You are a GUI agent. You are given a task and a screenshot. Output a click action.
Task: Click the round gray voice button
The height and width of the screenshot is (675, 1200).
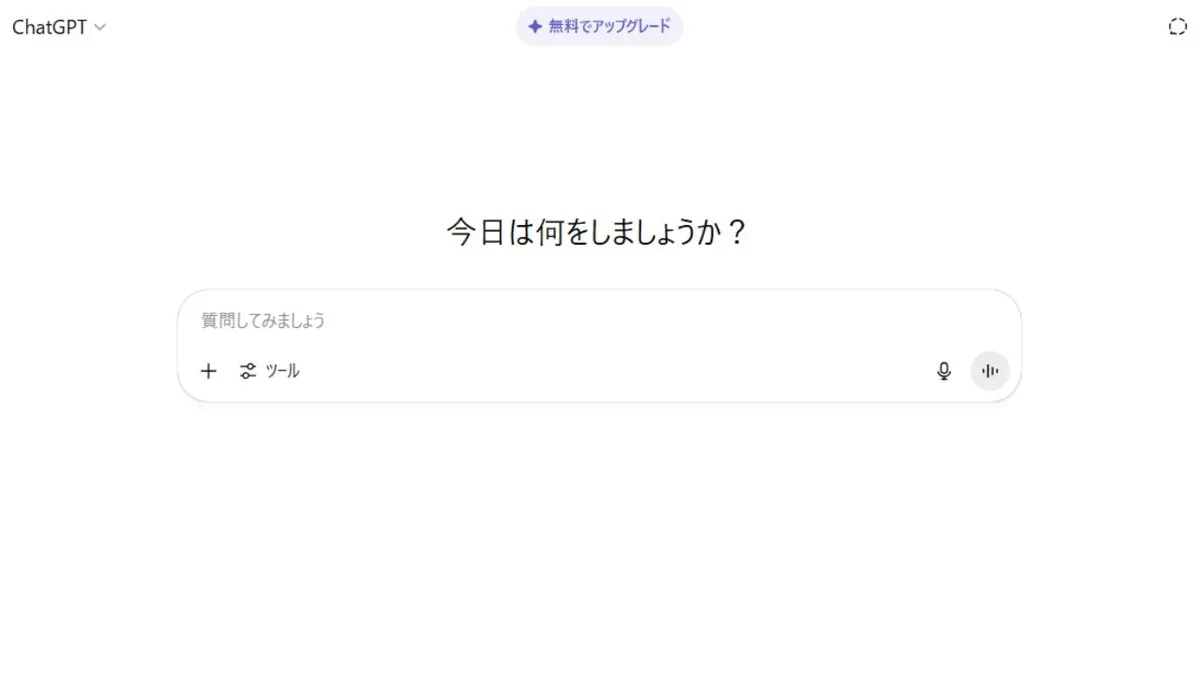pyautogui.click(x=990, y=371)
